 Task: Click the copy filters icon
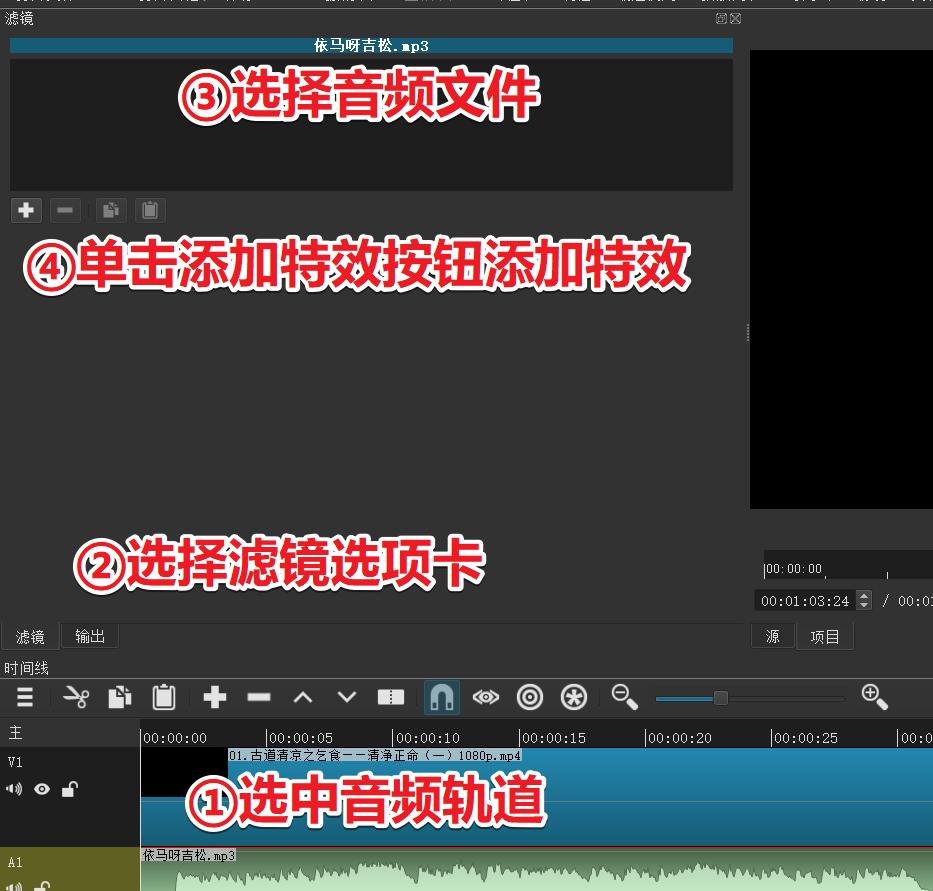[110, 210]
